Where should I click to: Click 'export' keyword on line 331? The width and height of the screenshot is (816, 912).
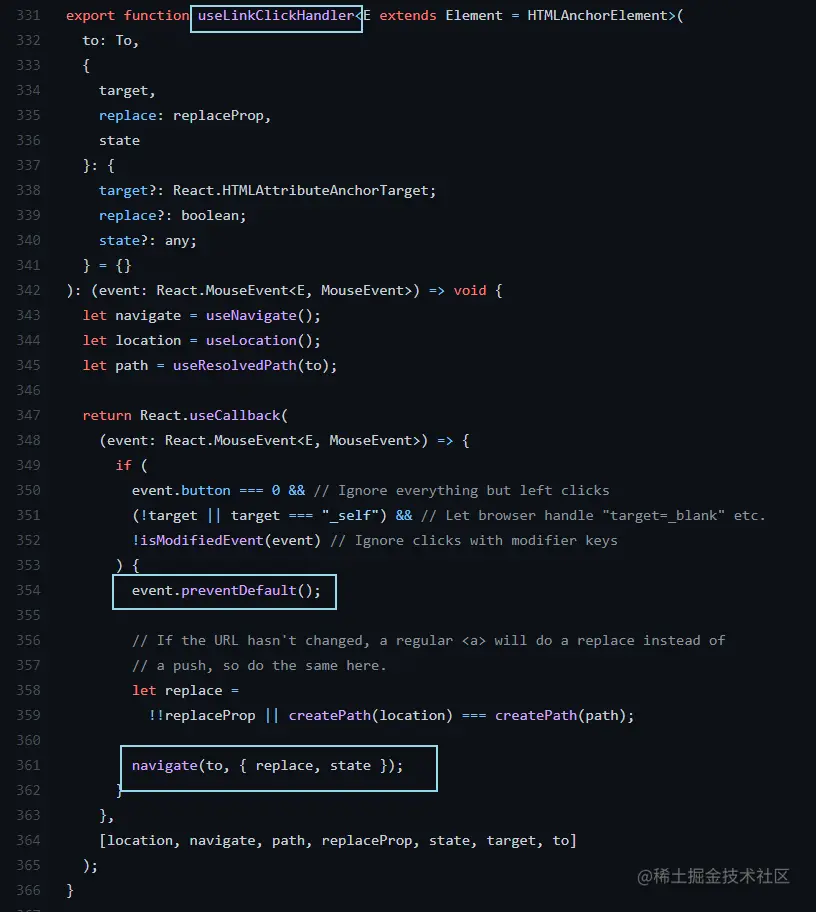[x=90, y=16]
